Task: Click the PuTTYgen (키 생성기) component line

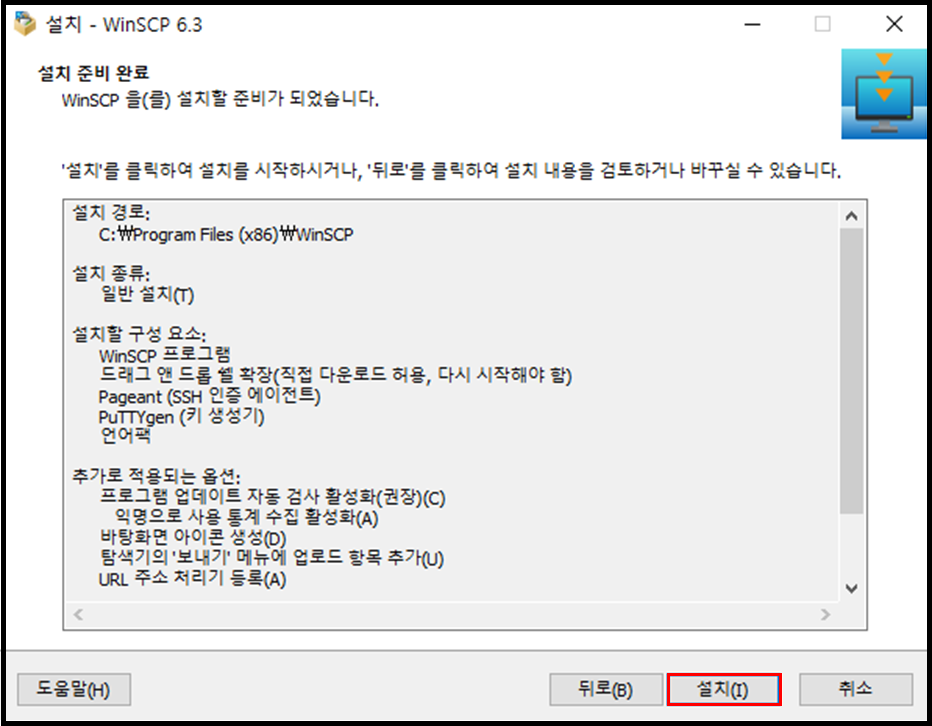Action: [x=181, y=416]
